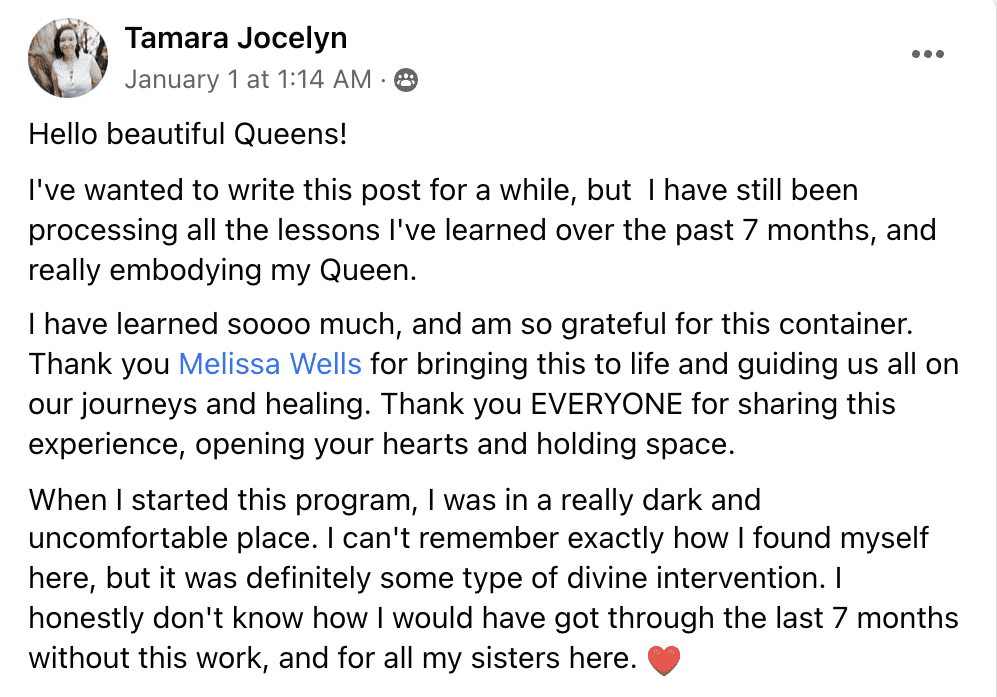Click the red heart emoji

point(663,659)
